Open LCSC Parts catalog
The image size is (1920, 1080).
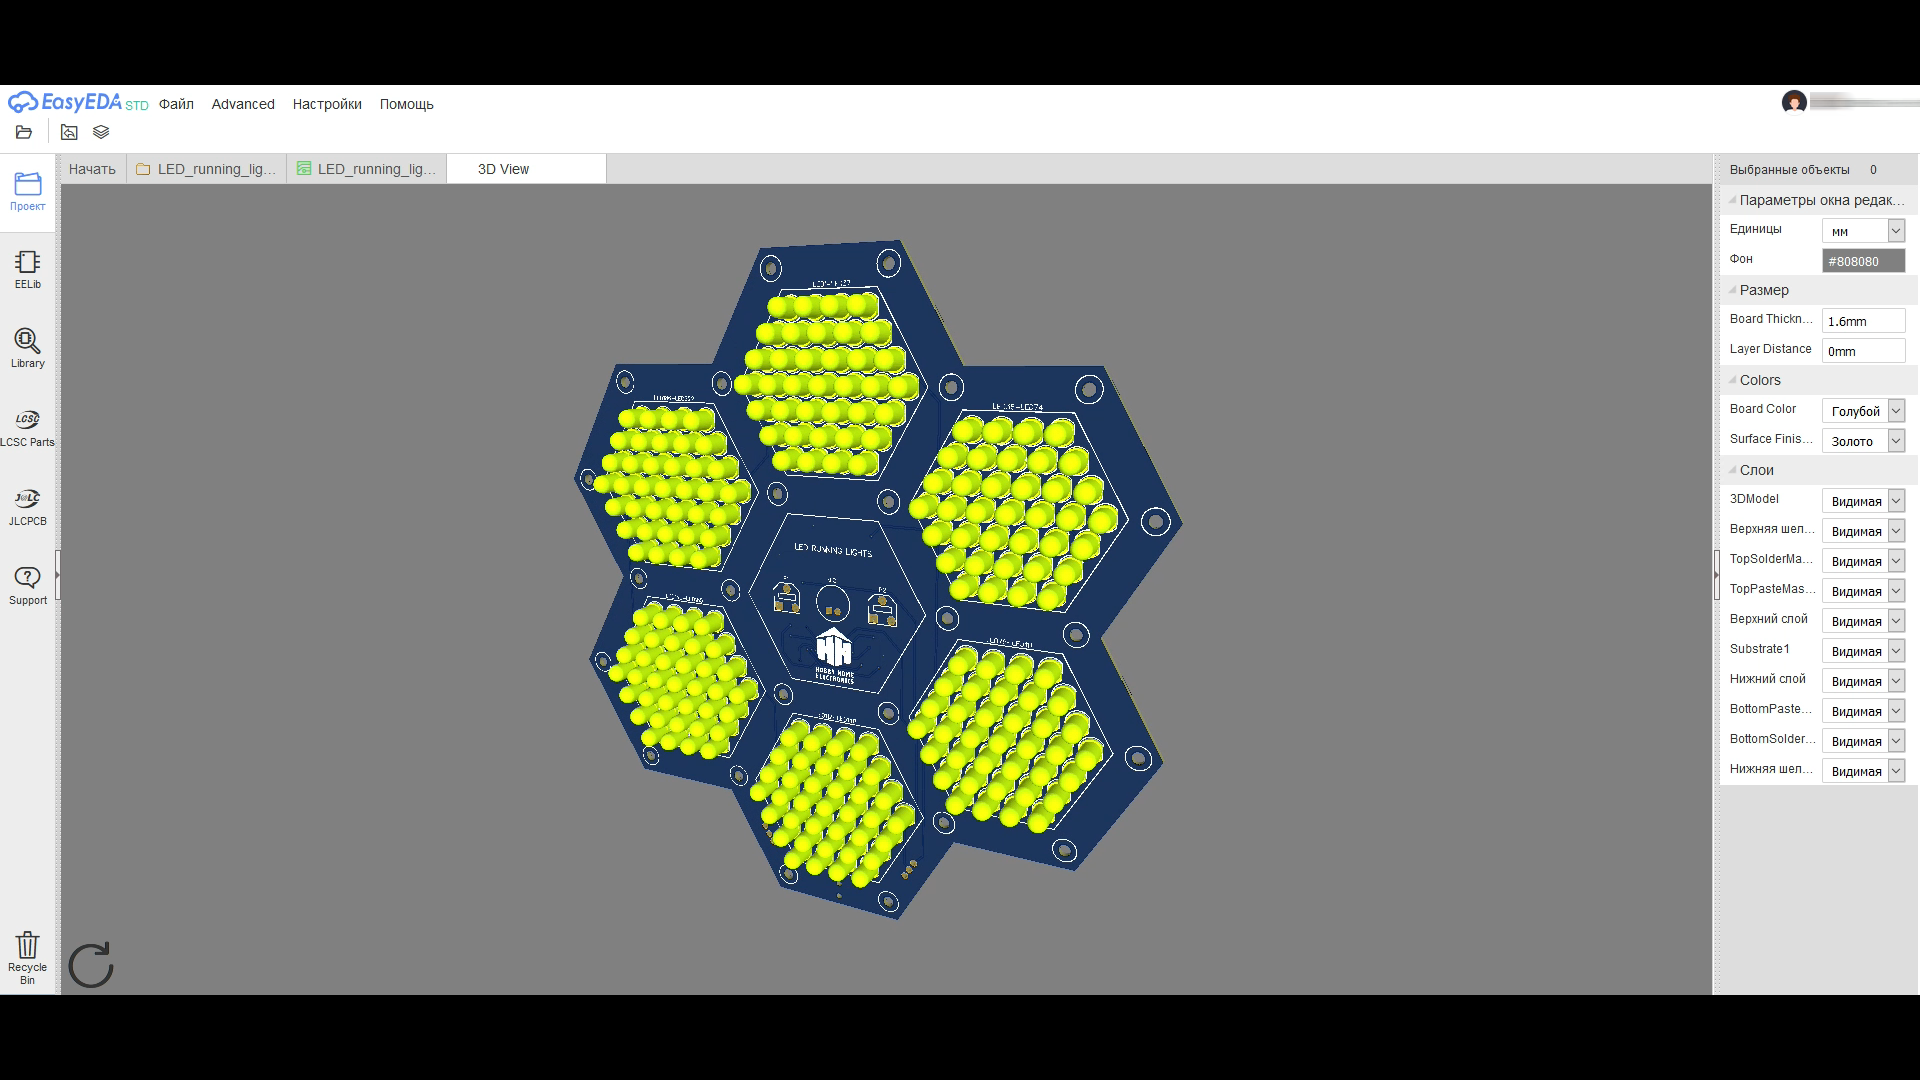tap(27, 427)
